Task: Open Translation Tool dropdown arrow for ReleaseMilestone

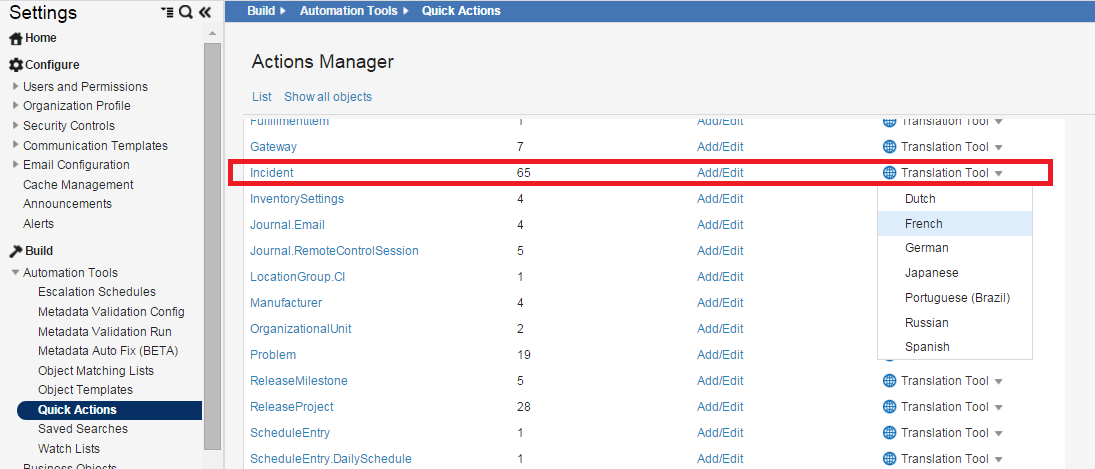Action: 999,382
